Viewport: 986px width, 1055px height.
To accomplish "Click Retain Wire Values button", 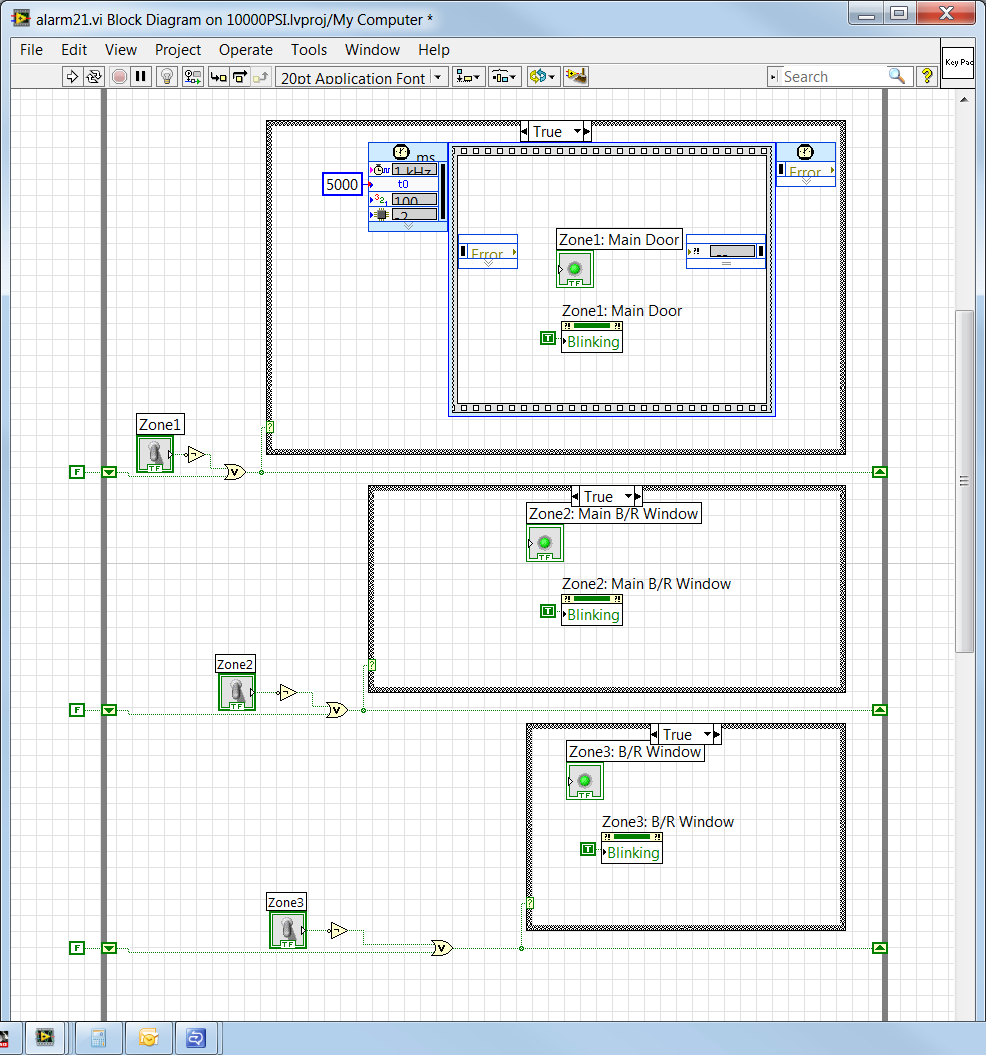I will coord(192,77).
